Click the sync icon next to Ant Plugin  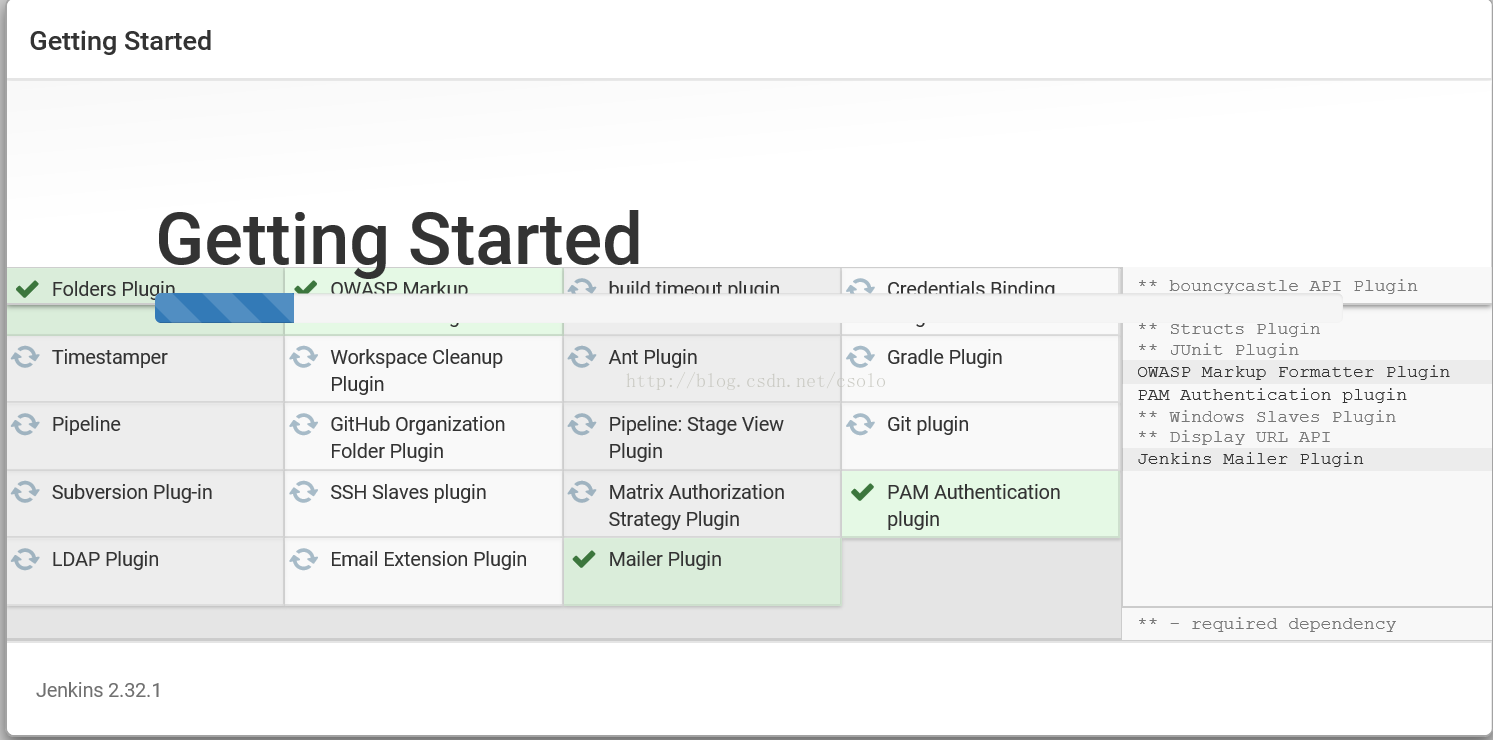582,357
